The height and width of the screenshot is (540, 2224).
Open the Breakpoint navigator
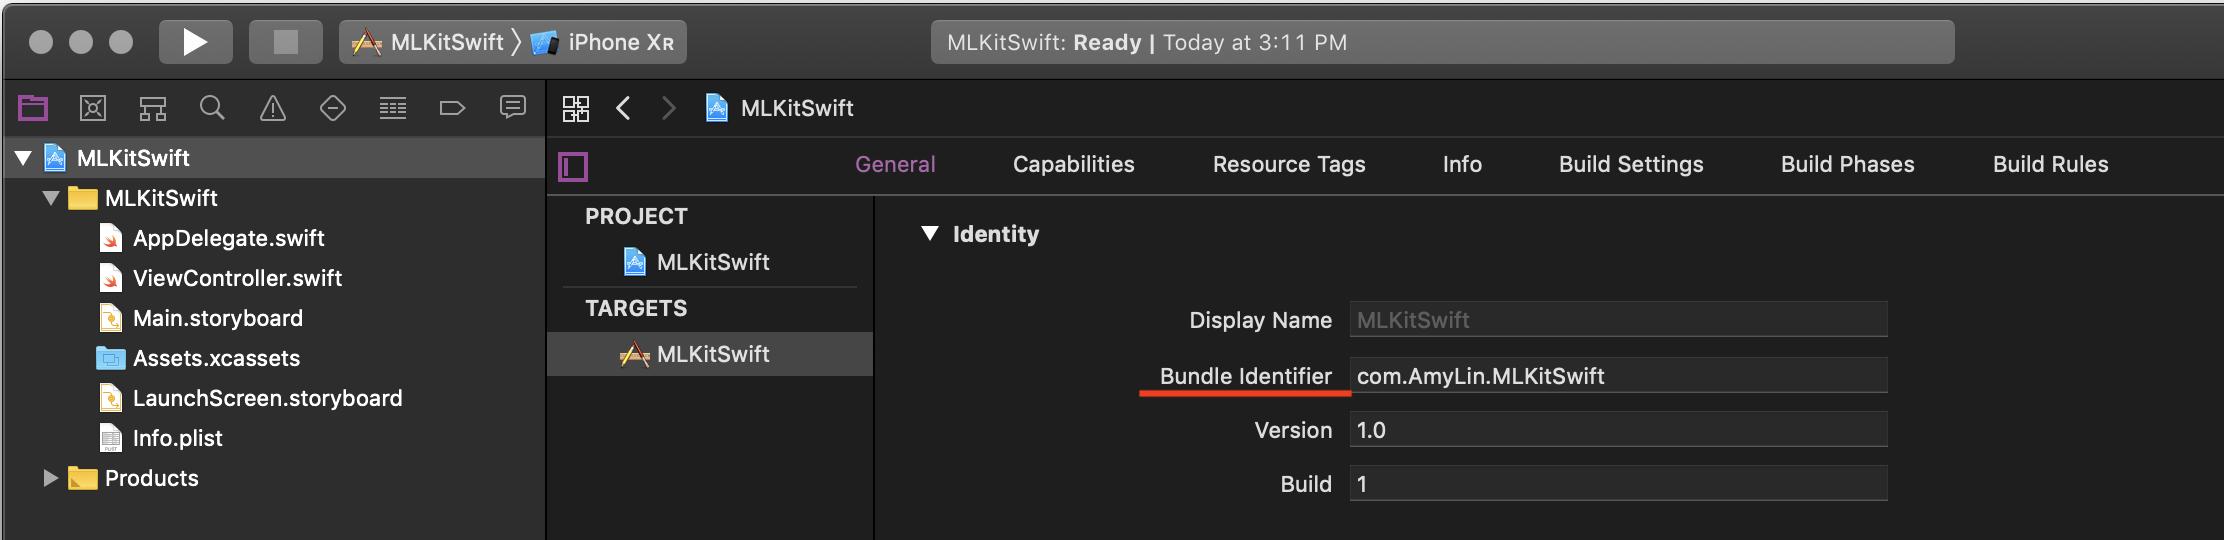[x=453, y=108]
